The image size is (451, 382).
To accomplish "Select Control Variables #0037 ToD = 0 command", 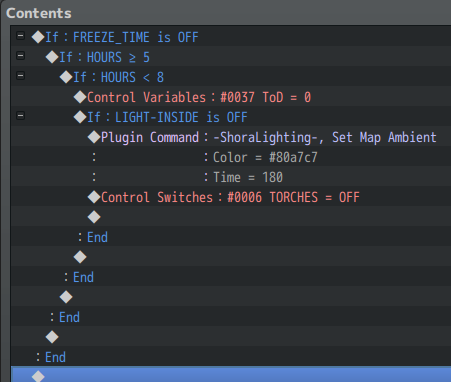I will [x=231, y=96].
